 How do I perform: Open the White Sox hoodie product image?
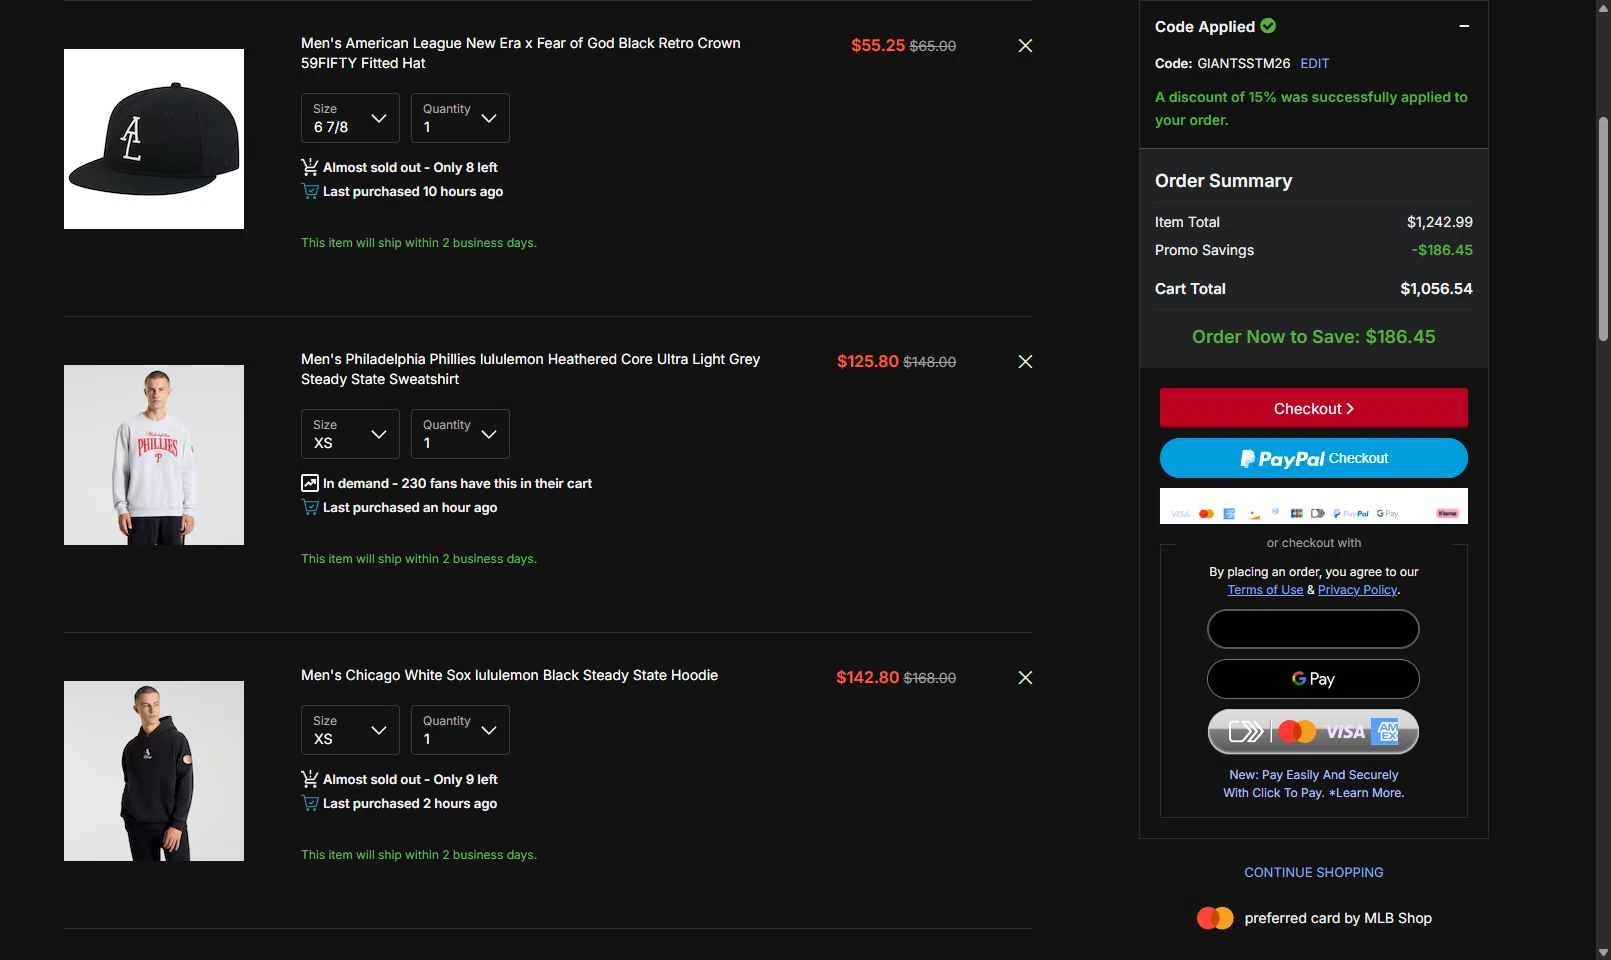click(x=154, y=771)
